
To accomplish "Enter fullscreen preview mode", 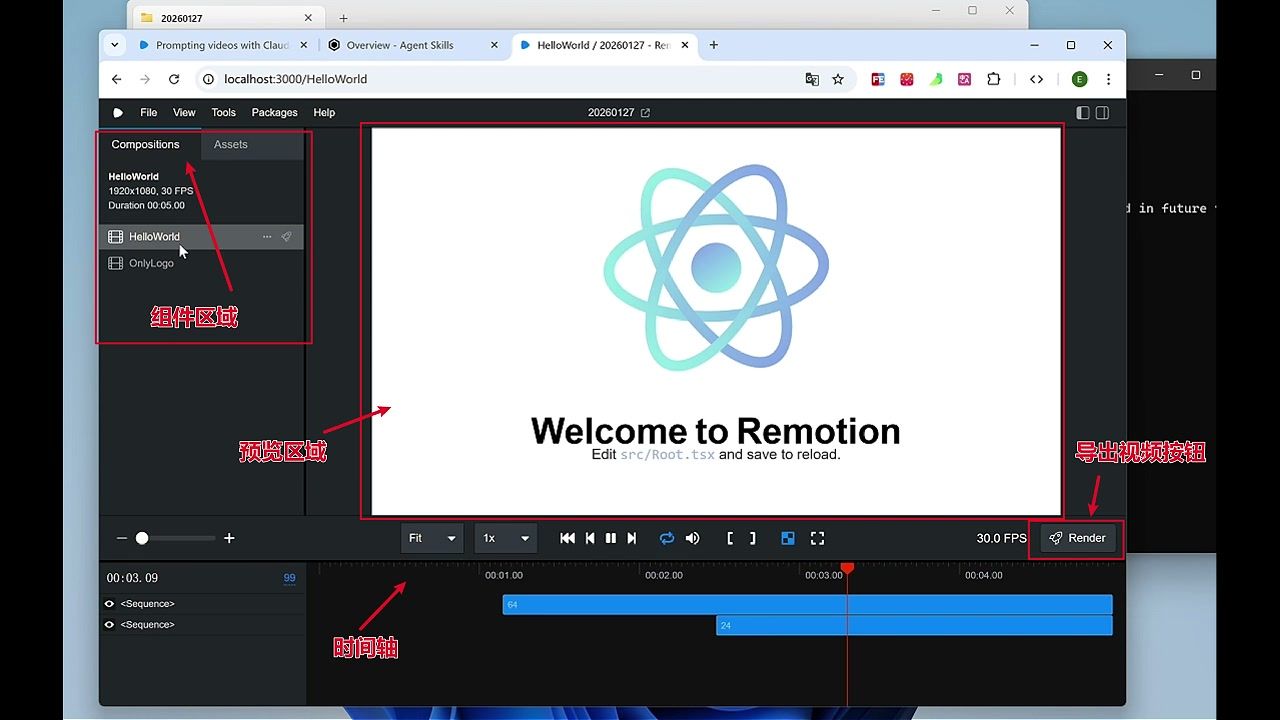I will [x=817, y=538].
